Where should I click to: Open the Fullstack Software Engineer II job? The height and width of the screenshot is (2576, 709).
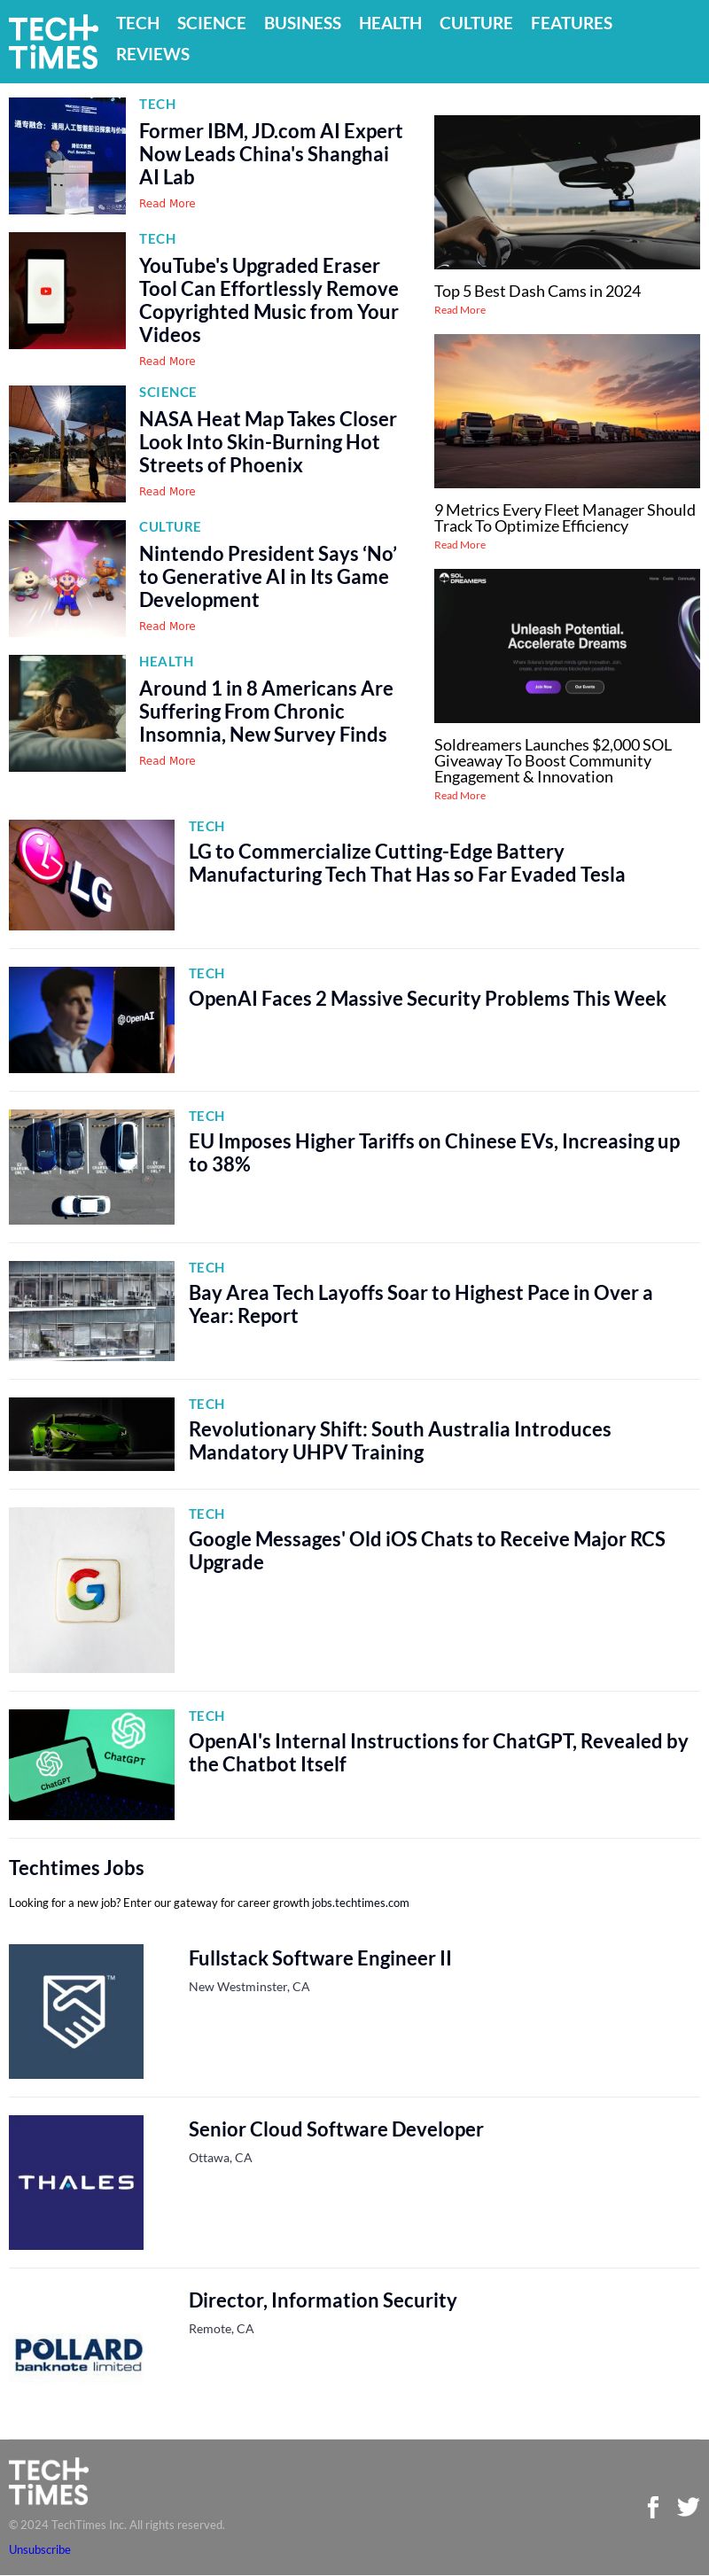point(320,1958)
